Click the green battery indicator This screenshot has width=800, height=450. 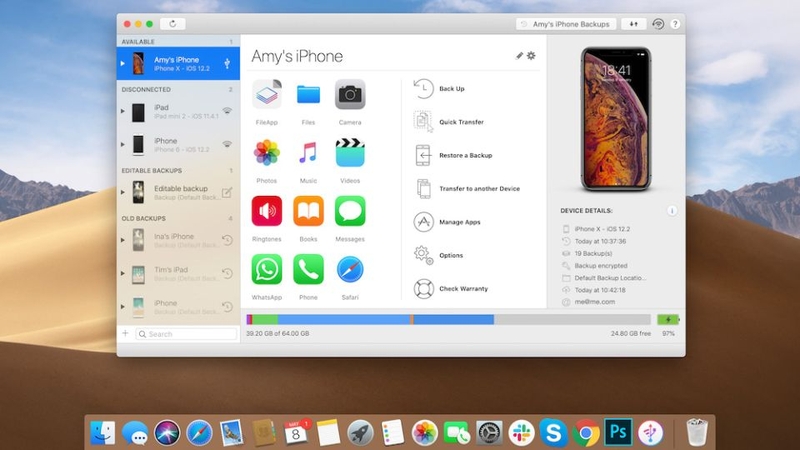click(x=668, y=319)
